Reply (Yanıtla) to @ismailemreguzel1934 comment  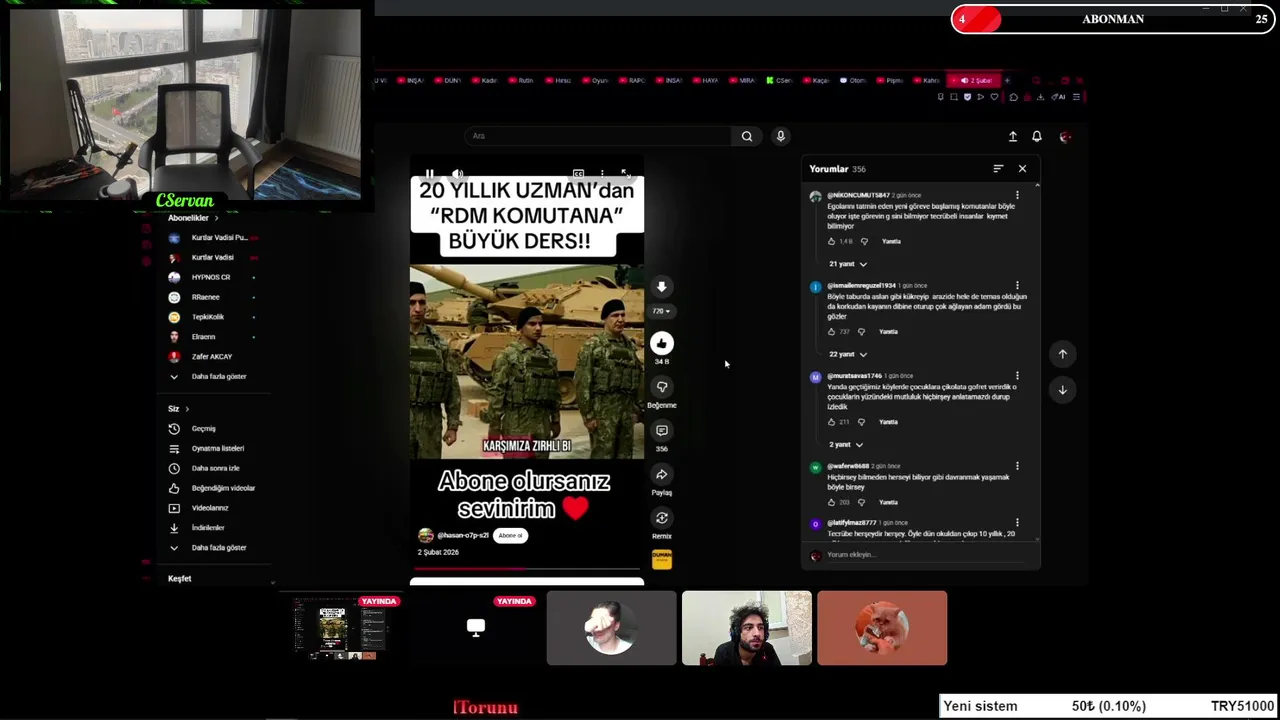(x=888, y=331)
